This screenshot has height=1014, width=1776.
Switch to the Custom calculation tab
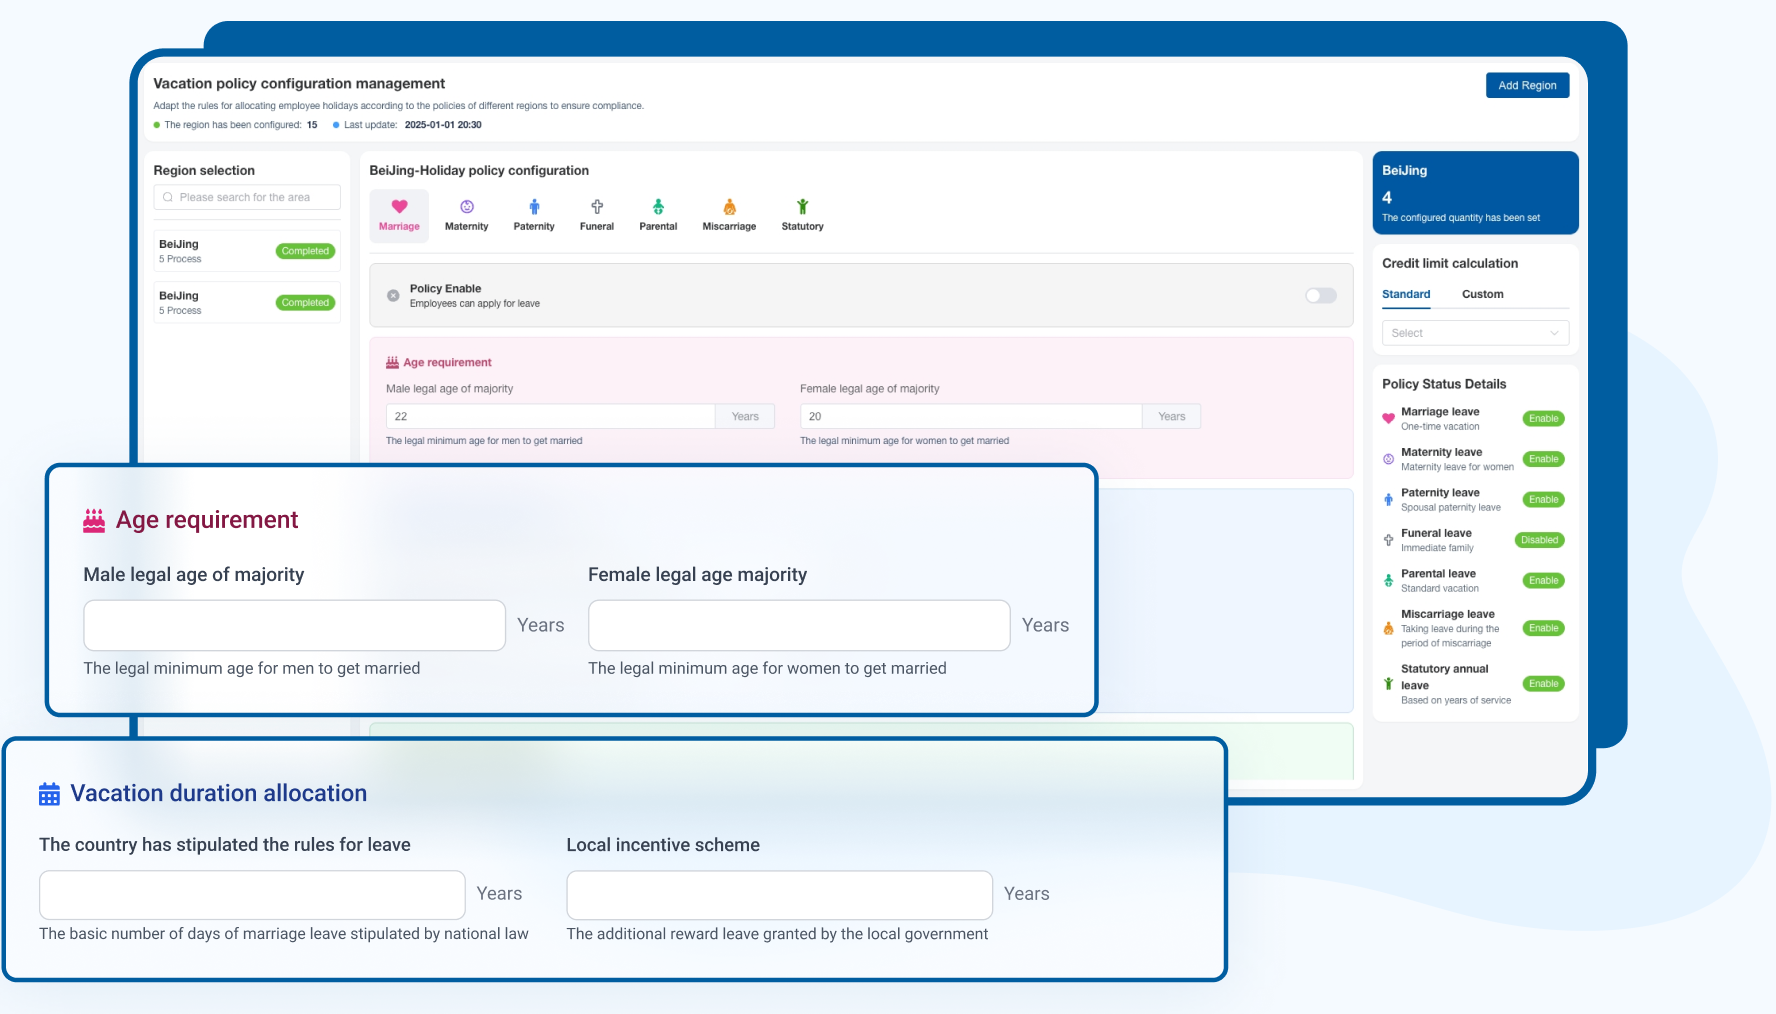(1482, 294)
